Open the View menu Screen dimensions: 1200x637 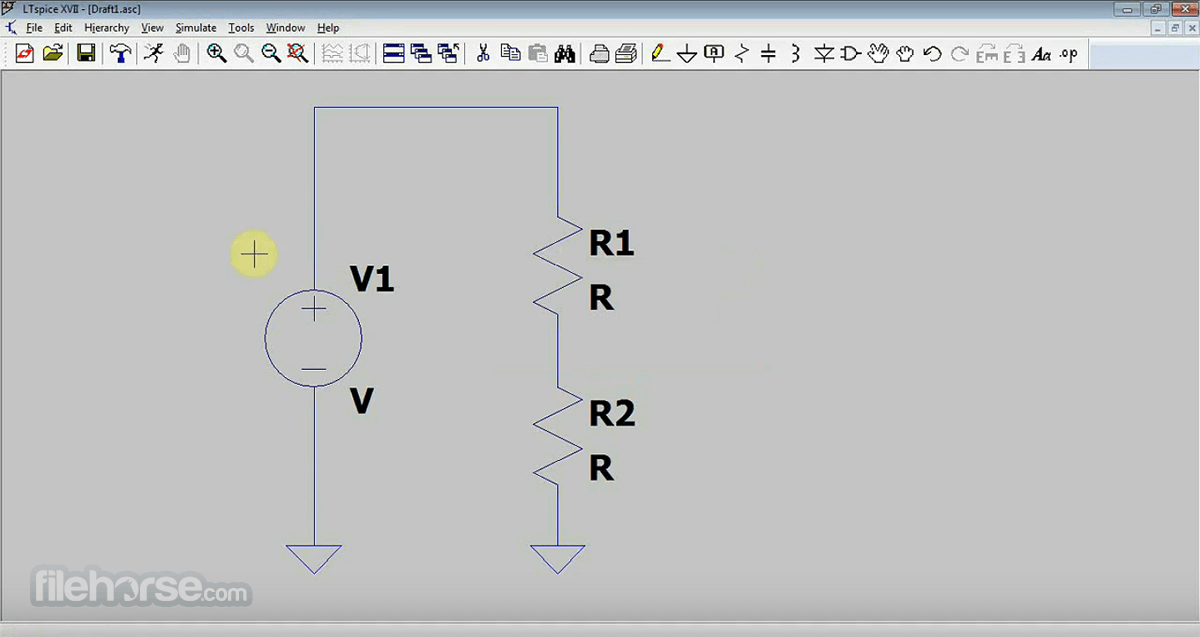(152, 28)
